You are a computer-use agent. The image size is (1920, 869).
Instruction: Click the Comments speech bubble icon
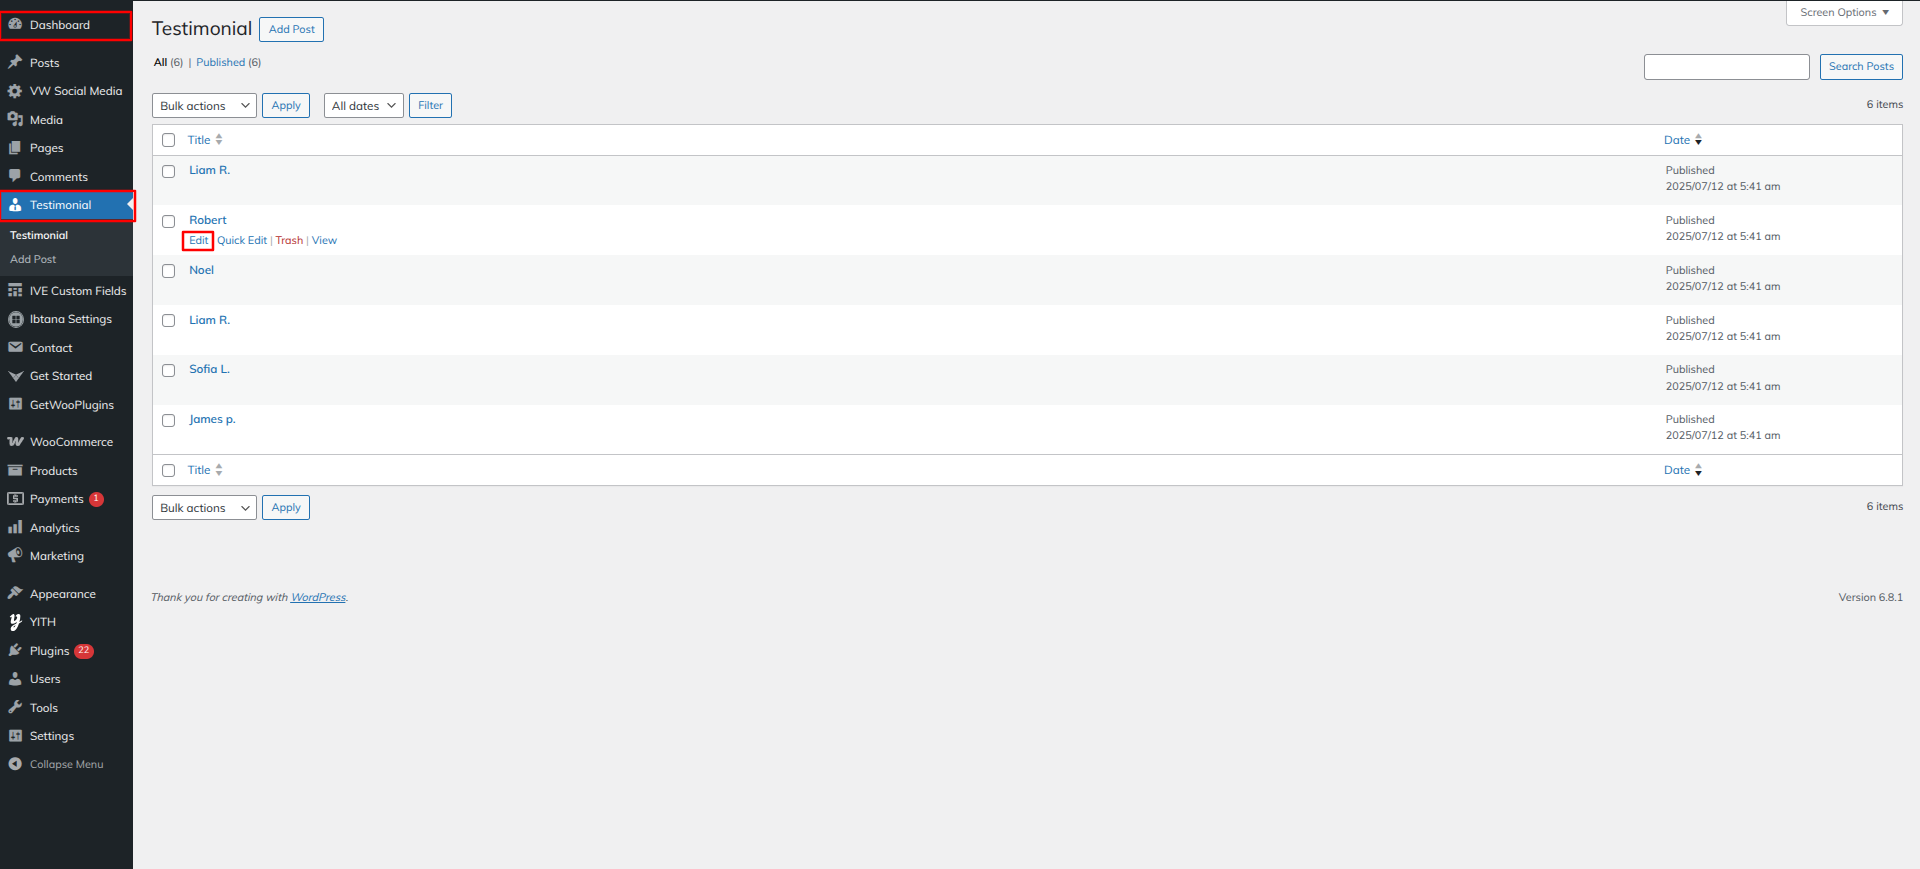tap(15, 176)
